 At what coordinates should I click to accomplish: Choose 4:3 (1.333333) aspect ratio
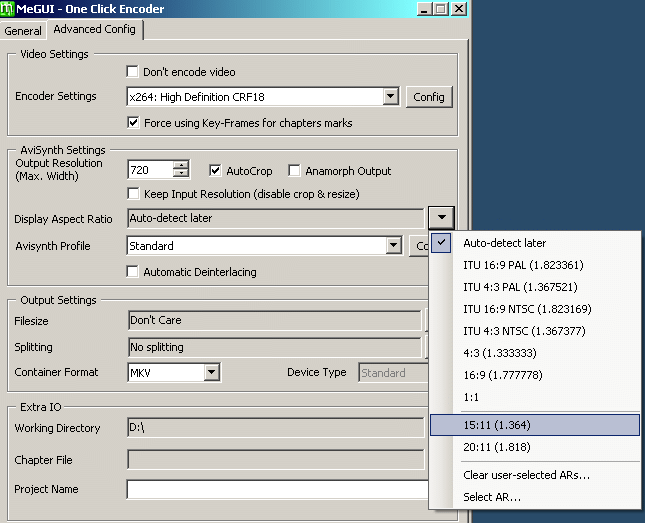[x=534, y=353]
